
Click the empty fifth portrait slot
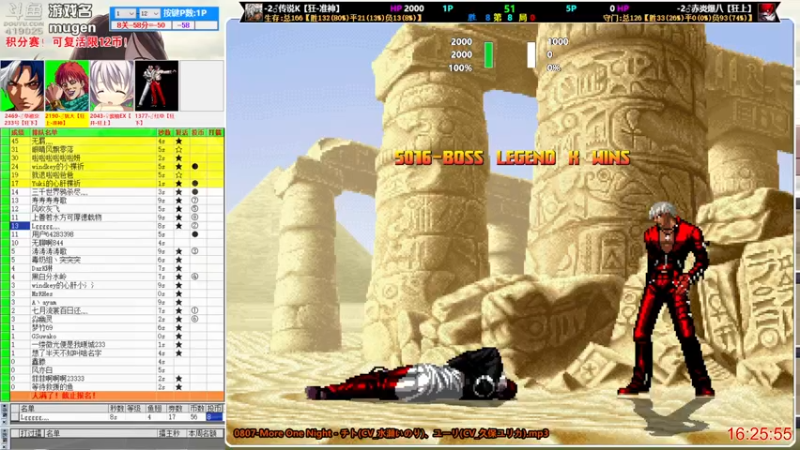tap(201, 86)
